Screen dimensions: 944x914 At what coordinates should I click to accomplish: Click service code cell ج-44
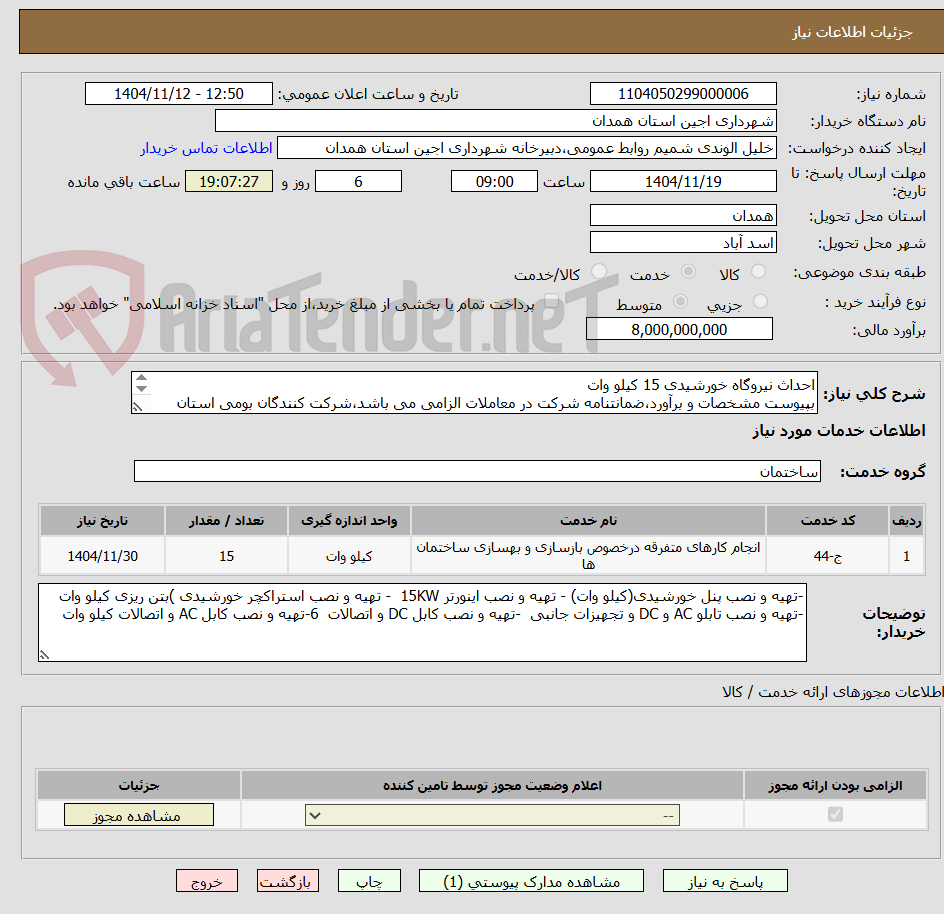coord(827,556)
